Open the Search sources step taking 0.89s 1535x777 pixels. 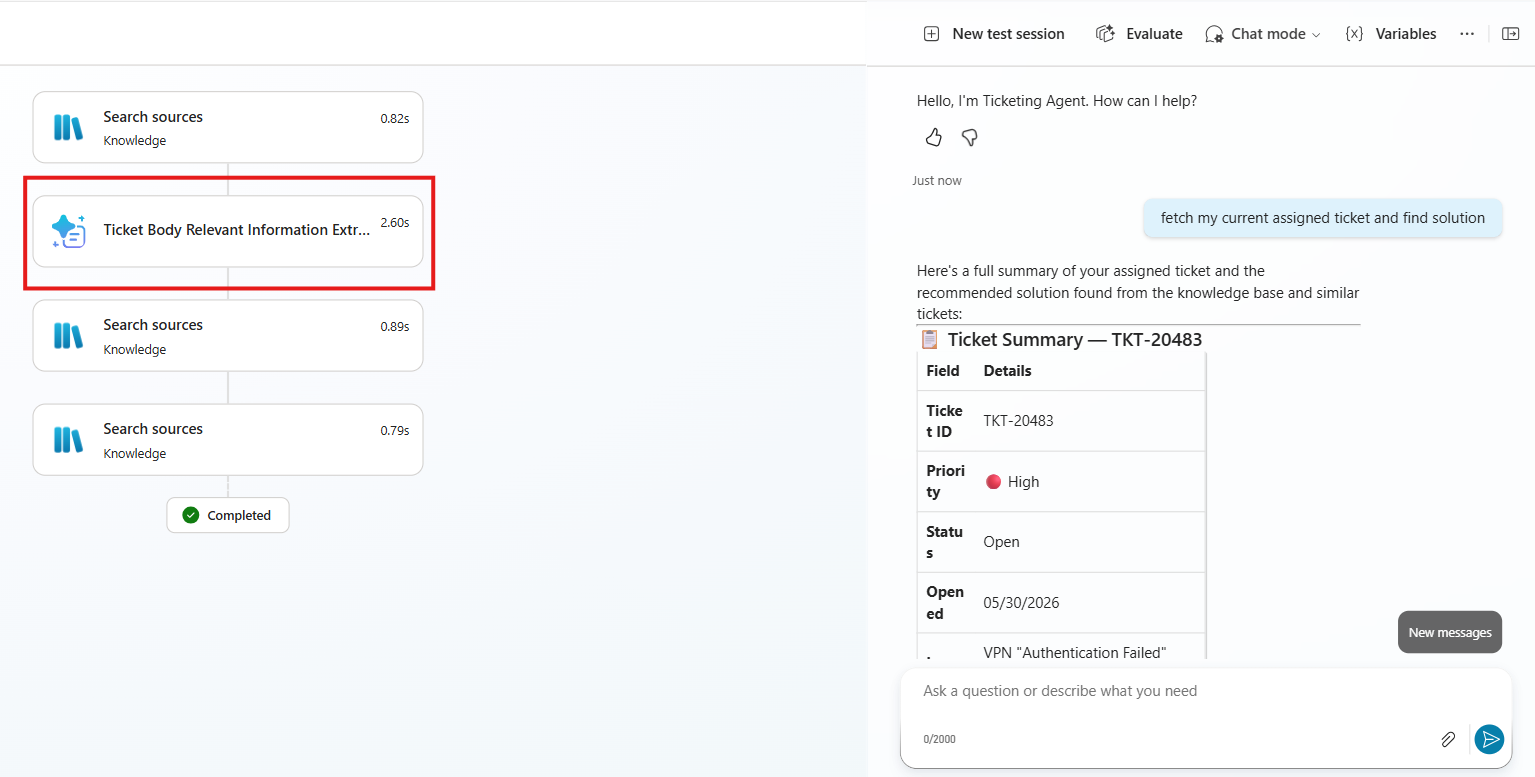pyautogui.click(x=228, y=335)
